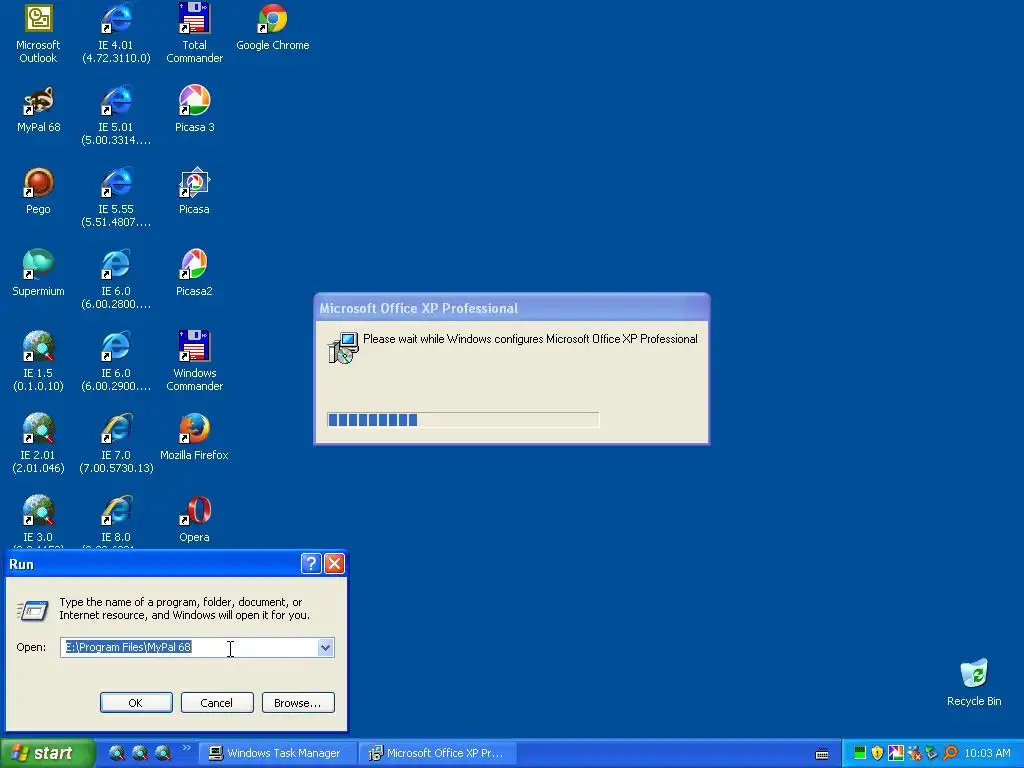This screenshot has width=1024, height=768.
Task: Click the IE 3.0 desktop shortcut
Action: coord(38,520)
